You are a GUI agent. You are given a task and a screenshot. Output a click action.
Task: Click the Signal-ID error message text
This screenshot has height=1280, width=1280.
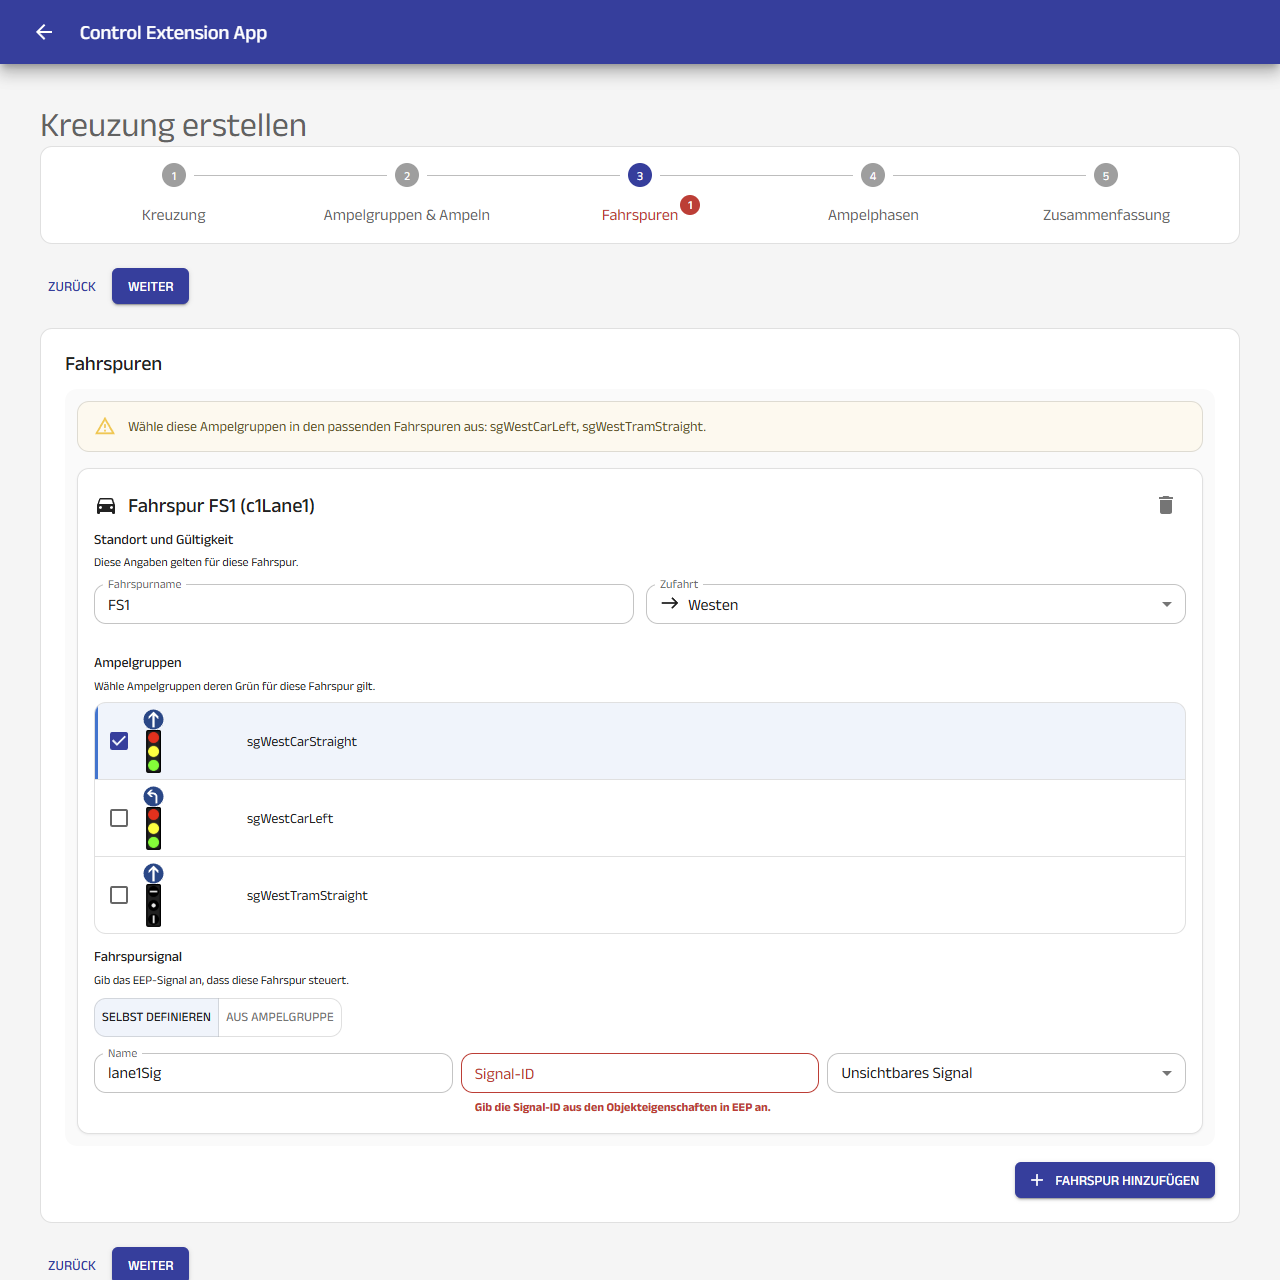pos(622,1107)
